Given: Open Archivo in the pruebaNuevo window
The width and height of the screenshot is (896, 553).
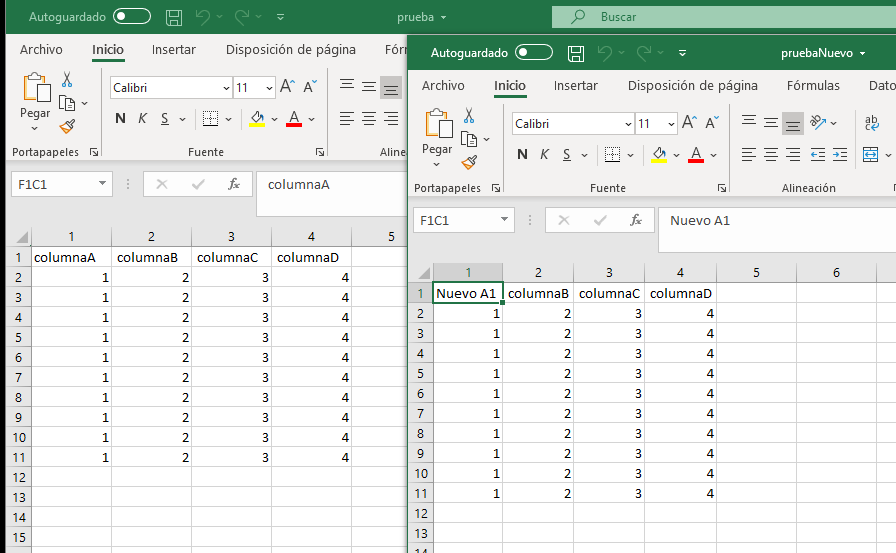Looking at the screenshot, I should coord(443,86).
